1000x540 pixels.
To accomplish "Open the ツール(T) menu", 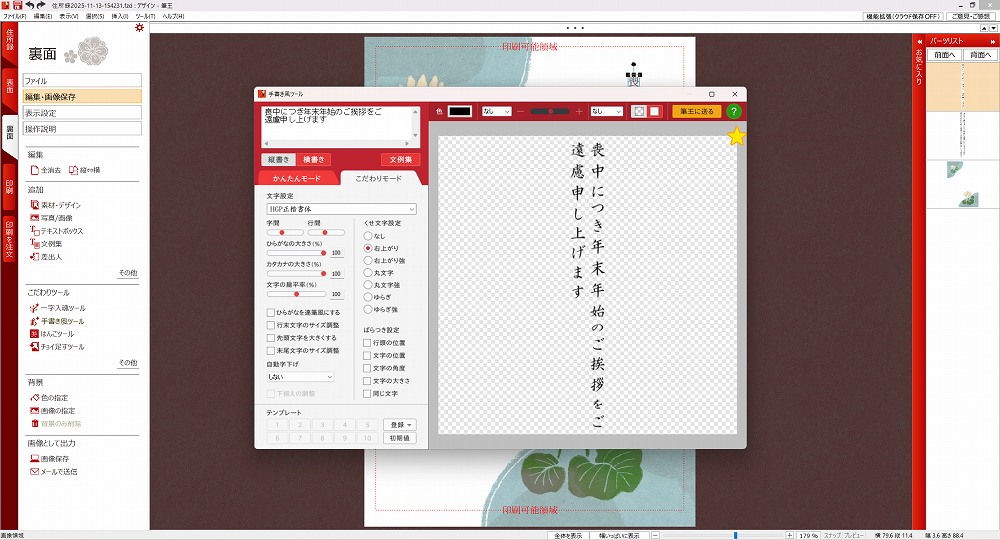I will pos(145,16).
